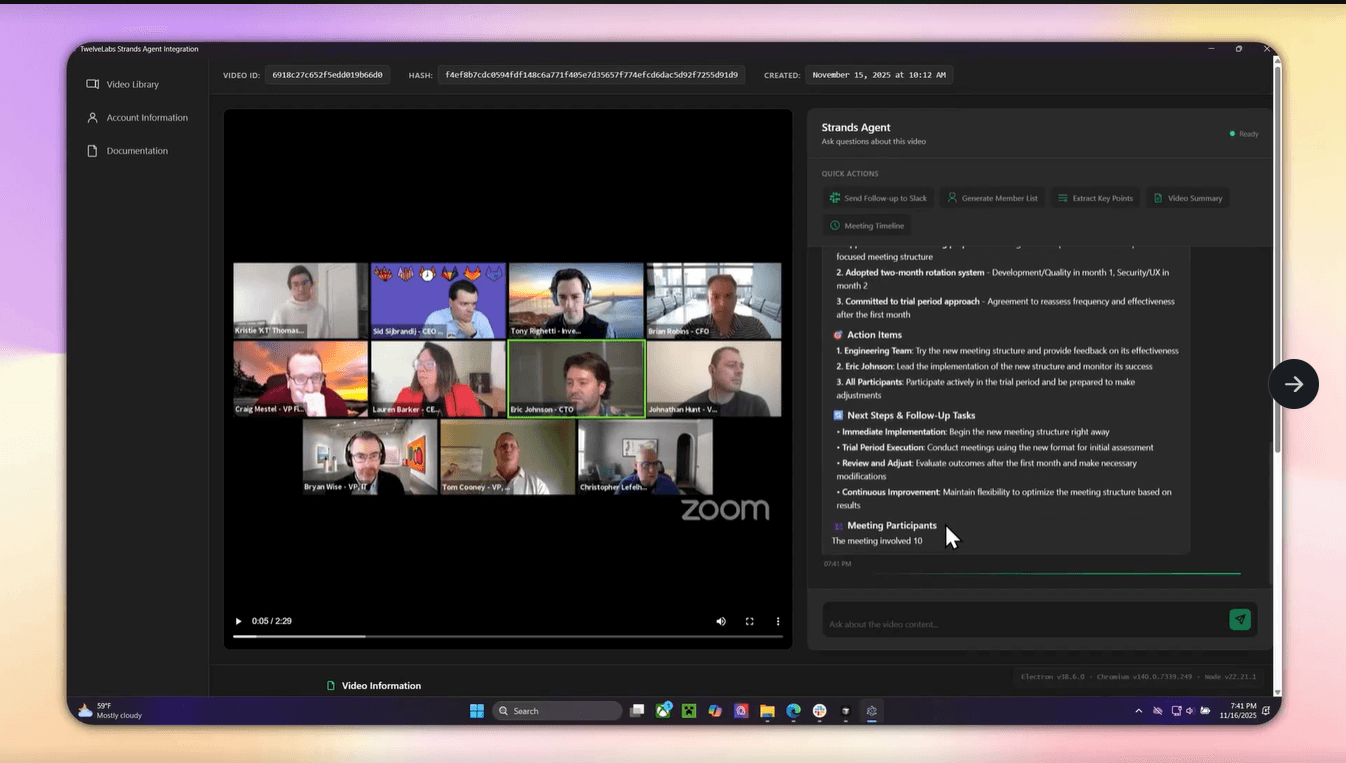Click the Action Items heading
This screenshot has height=763, width=1346.
coord(874,335)
